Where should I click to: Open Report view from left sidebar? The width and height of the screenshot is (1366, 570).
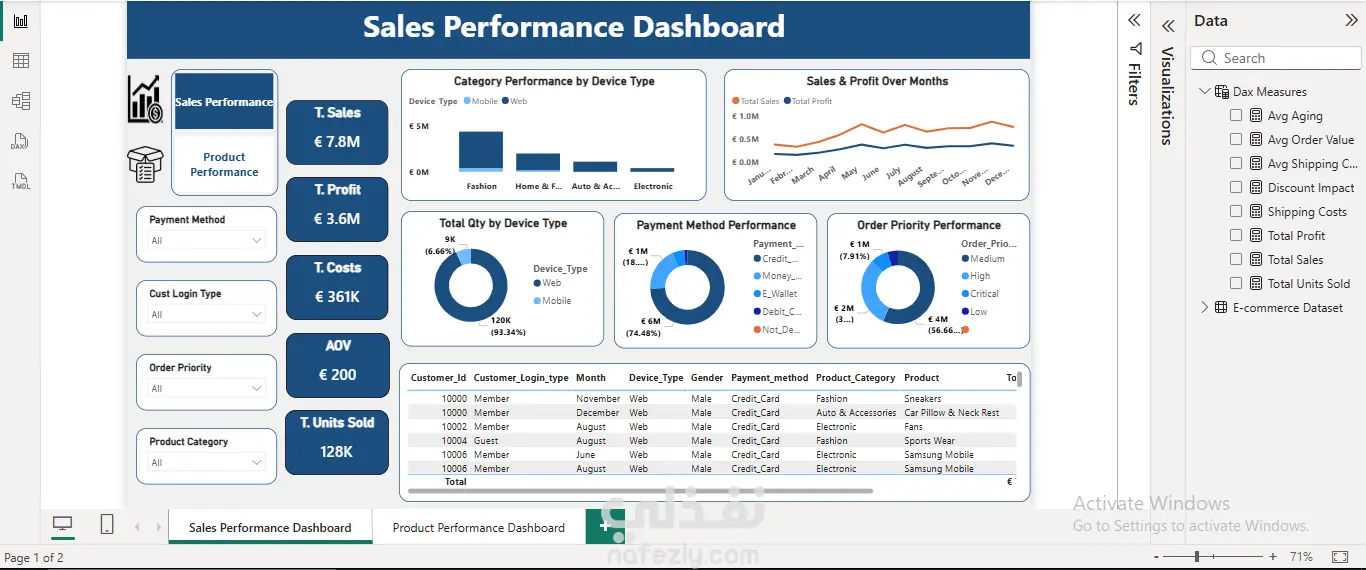[x=20, y=21]
